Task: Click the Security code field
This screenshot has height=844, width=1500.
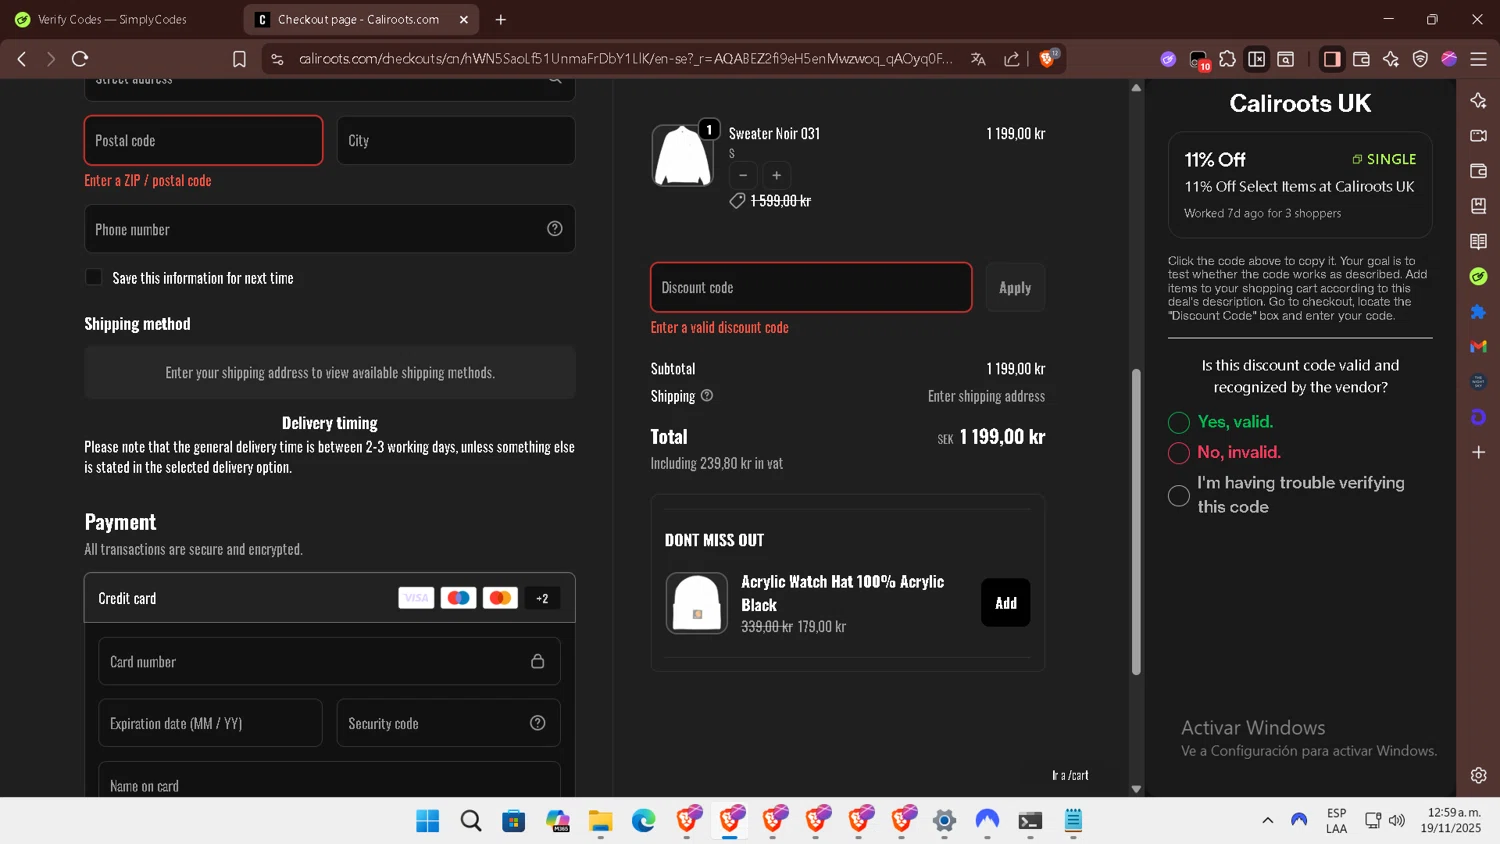Action: click(x=448, y=723)
